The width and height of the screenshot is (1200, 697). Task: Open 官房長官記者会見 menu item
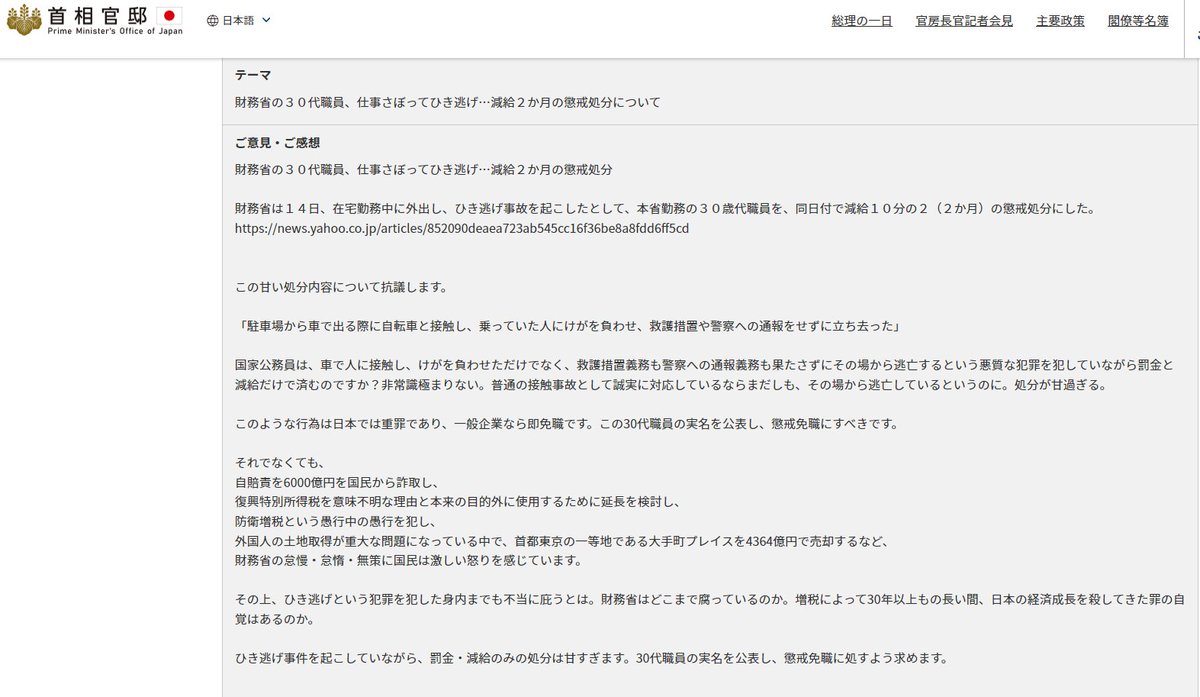coord(964,21)
